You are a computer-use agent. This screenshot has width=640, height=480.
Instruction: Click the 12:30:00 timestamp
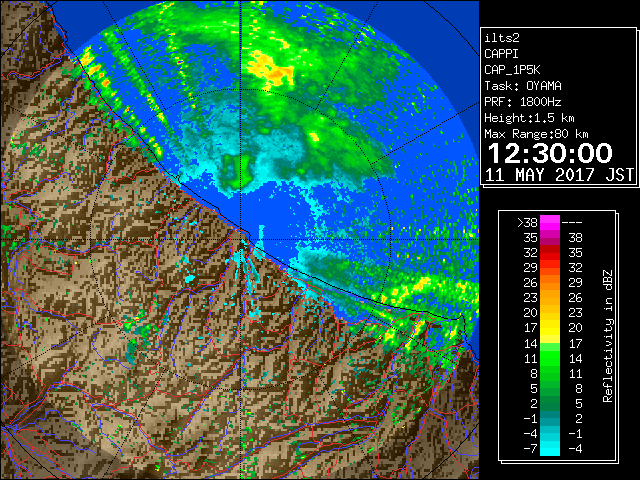(x=550, y=153)
